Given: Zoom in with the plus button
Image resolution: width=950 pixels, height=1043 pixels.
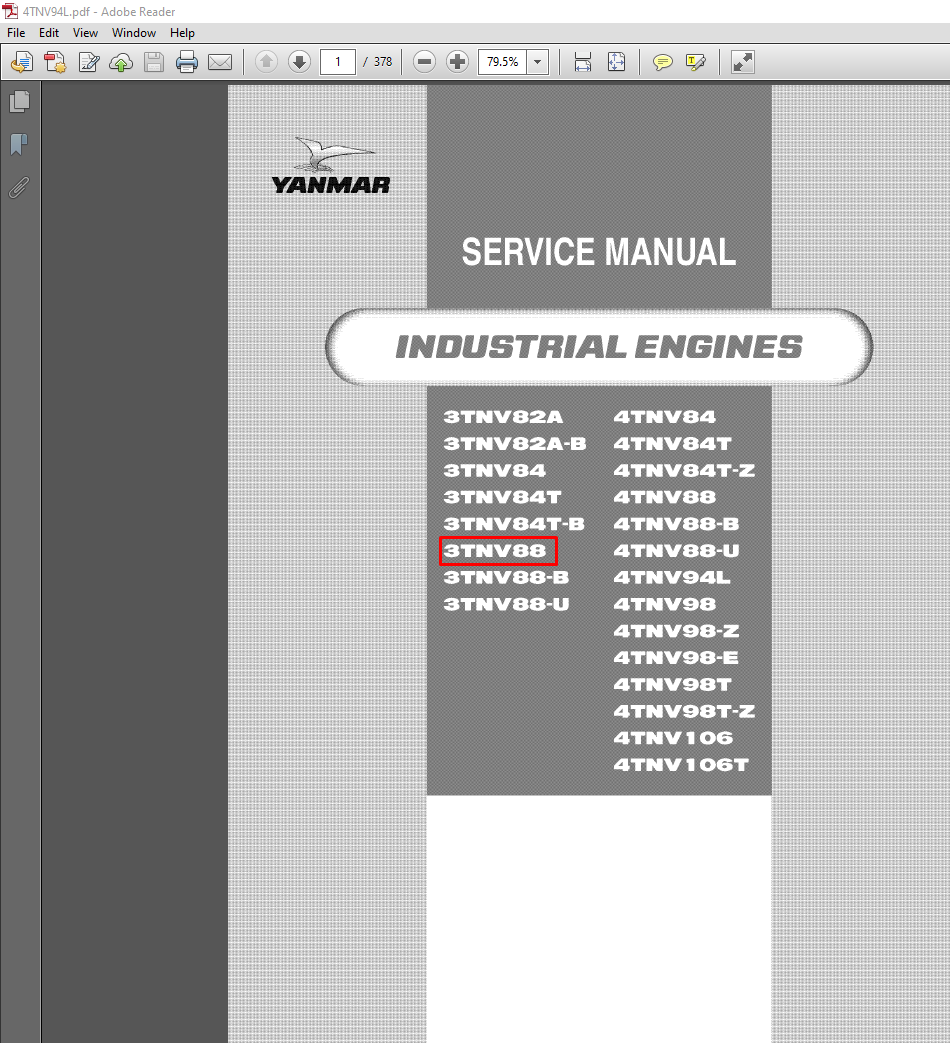Looking at the screenshot, I should (x=457, y=62).
